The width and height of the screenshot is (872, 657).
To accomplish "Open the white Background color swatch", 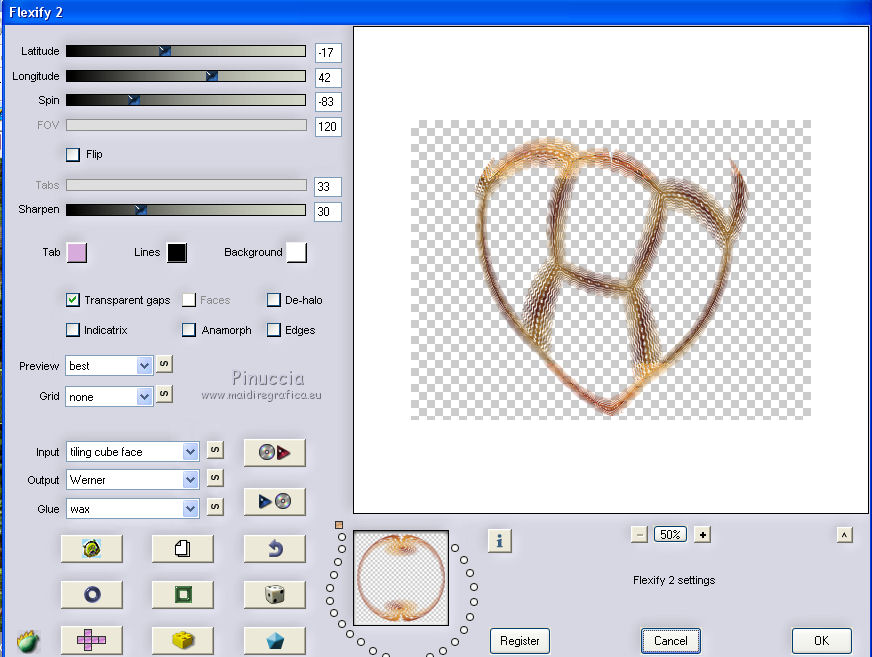I will [296, 252].
